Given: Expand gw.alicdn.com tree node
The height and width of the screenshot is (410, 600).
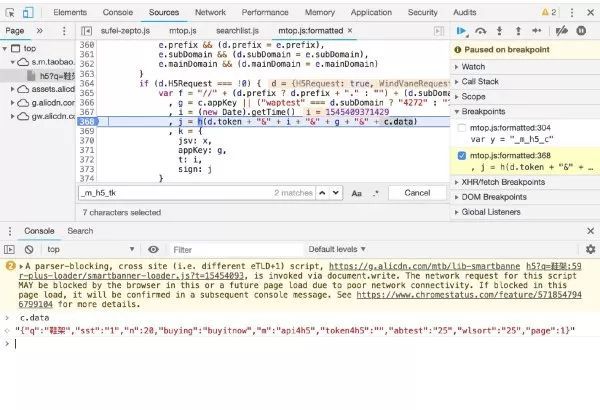Looking at the screenshot, I should (13, 116).
